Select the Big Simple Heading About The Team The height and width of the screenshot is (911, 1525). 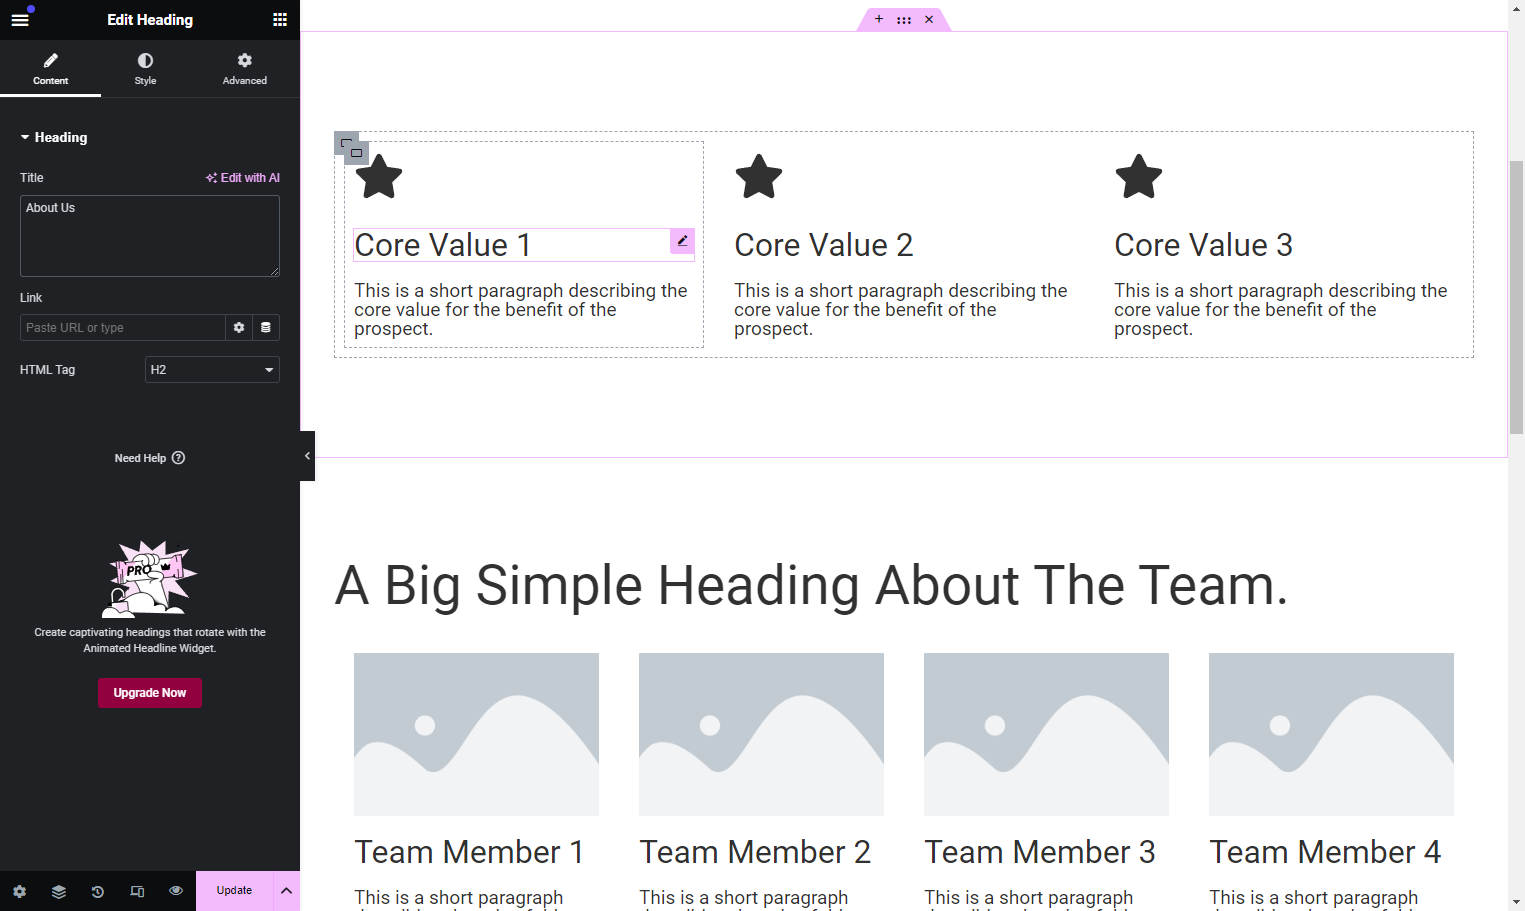tap(811, 586)
